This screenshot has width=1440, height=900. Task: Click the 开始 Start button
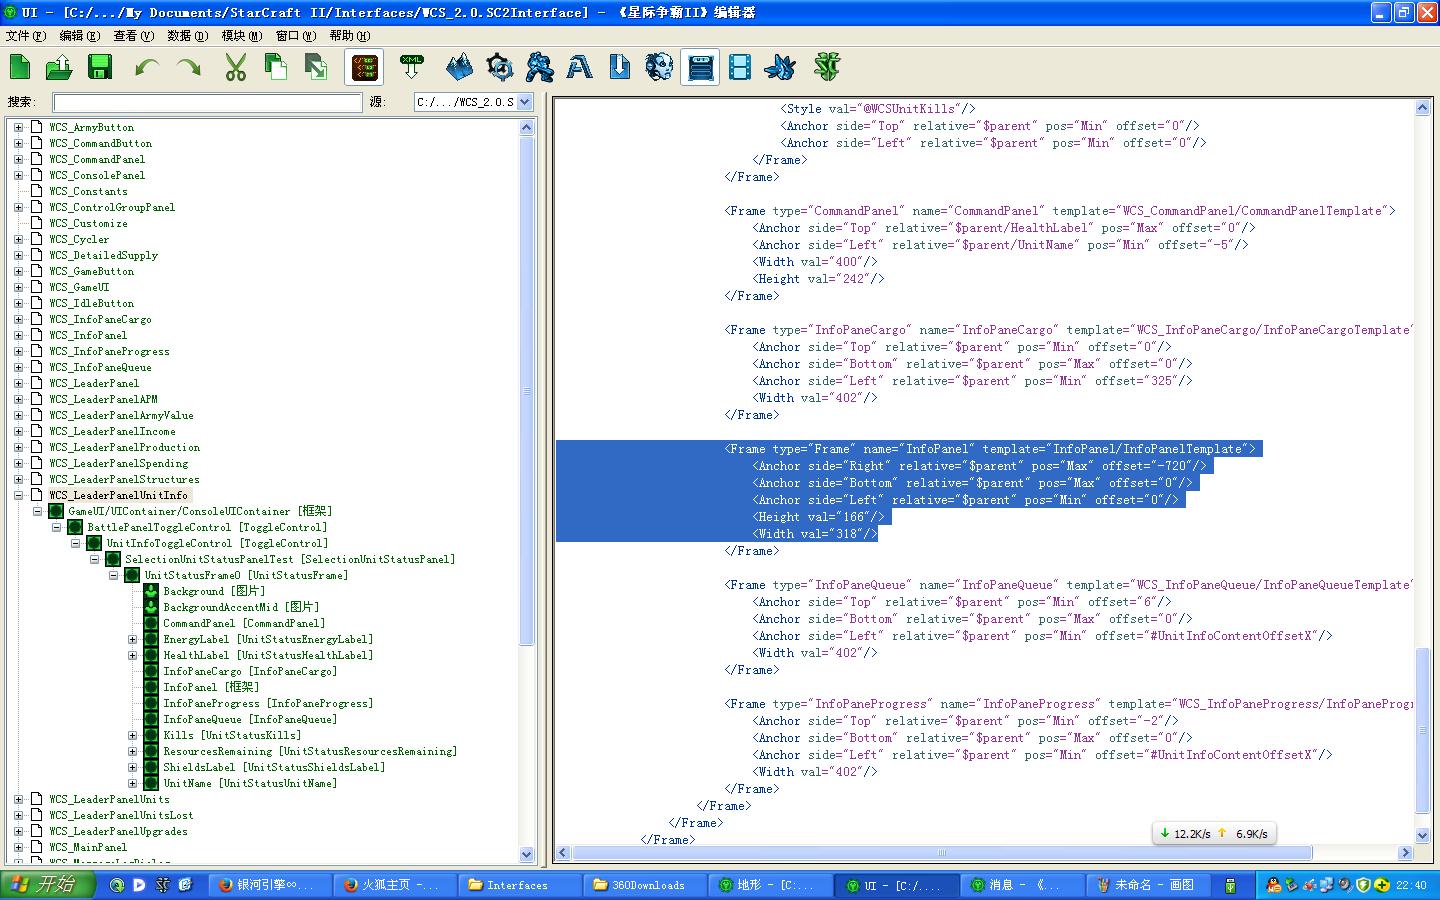[x=48, y=885]
